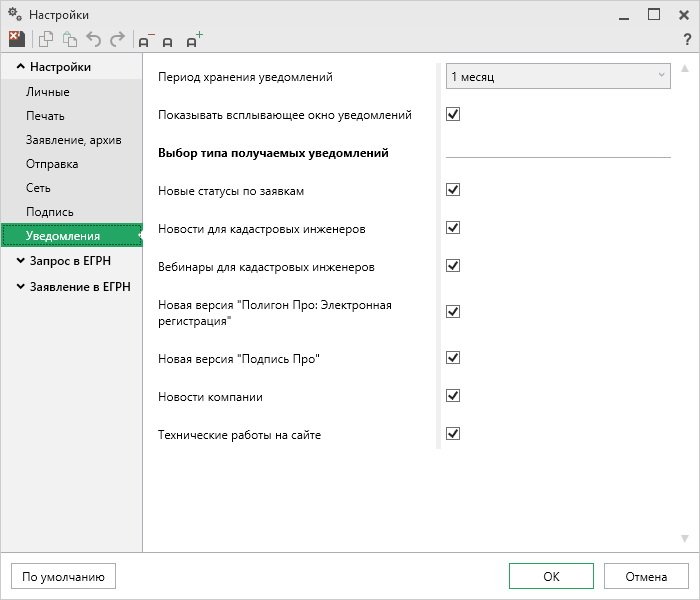Maximize the Настройки window
The height and width of the screenshot is (600, 700).
point(654,15)
